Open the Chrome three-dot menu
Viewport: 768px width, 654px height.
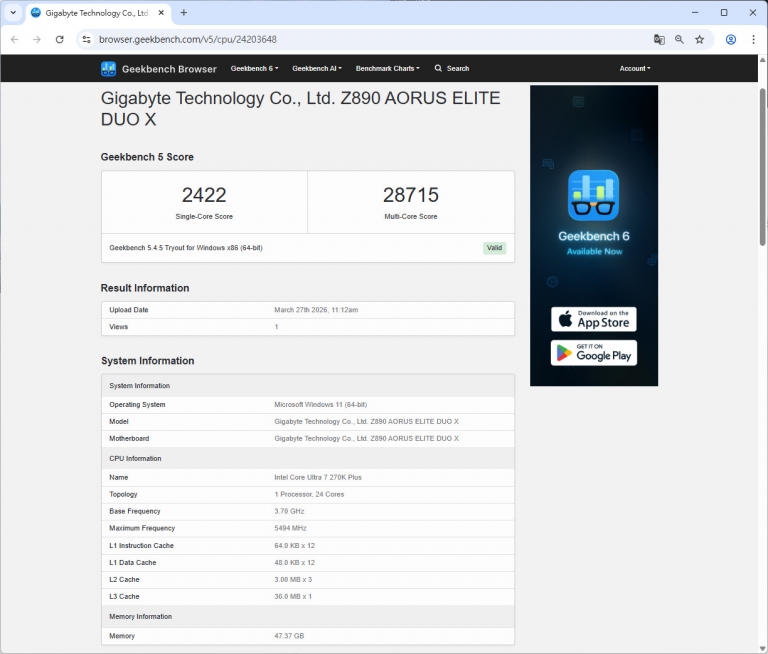pos(753,39)
